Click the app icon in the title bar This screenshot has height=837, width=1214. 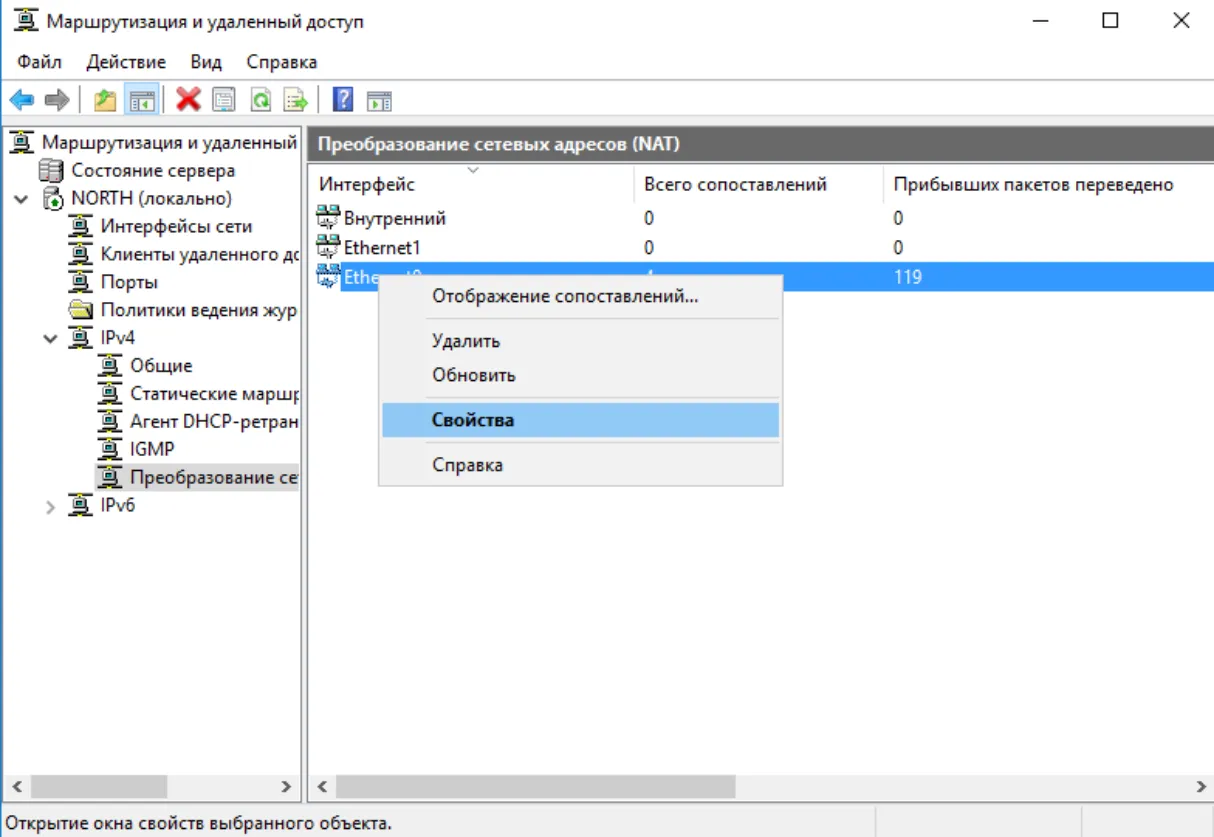point(26,21)
